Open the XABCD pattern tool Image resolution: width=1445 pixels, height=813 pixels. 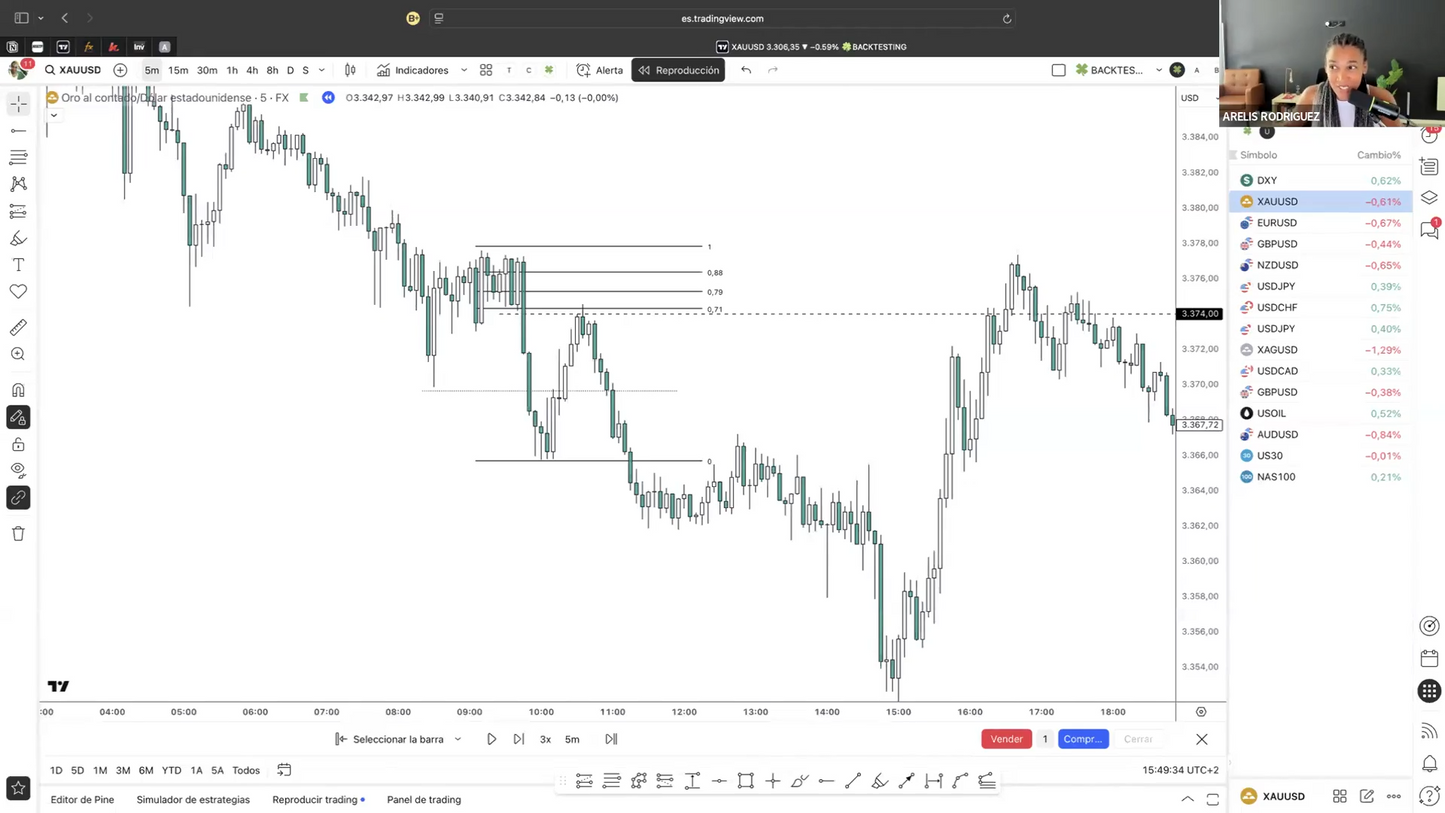point(18,183)
